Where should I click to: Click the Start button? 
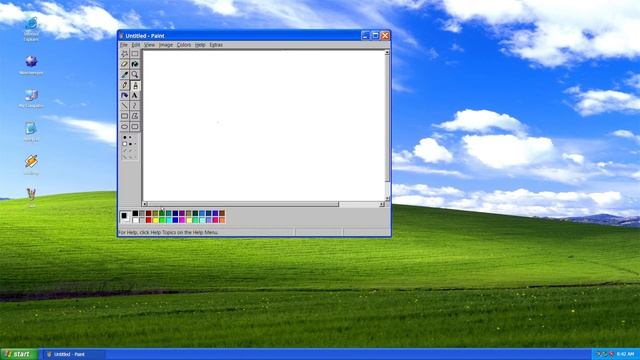pos(19,354)
